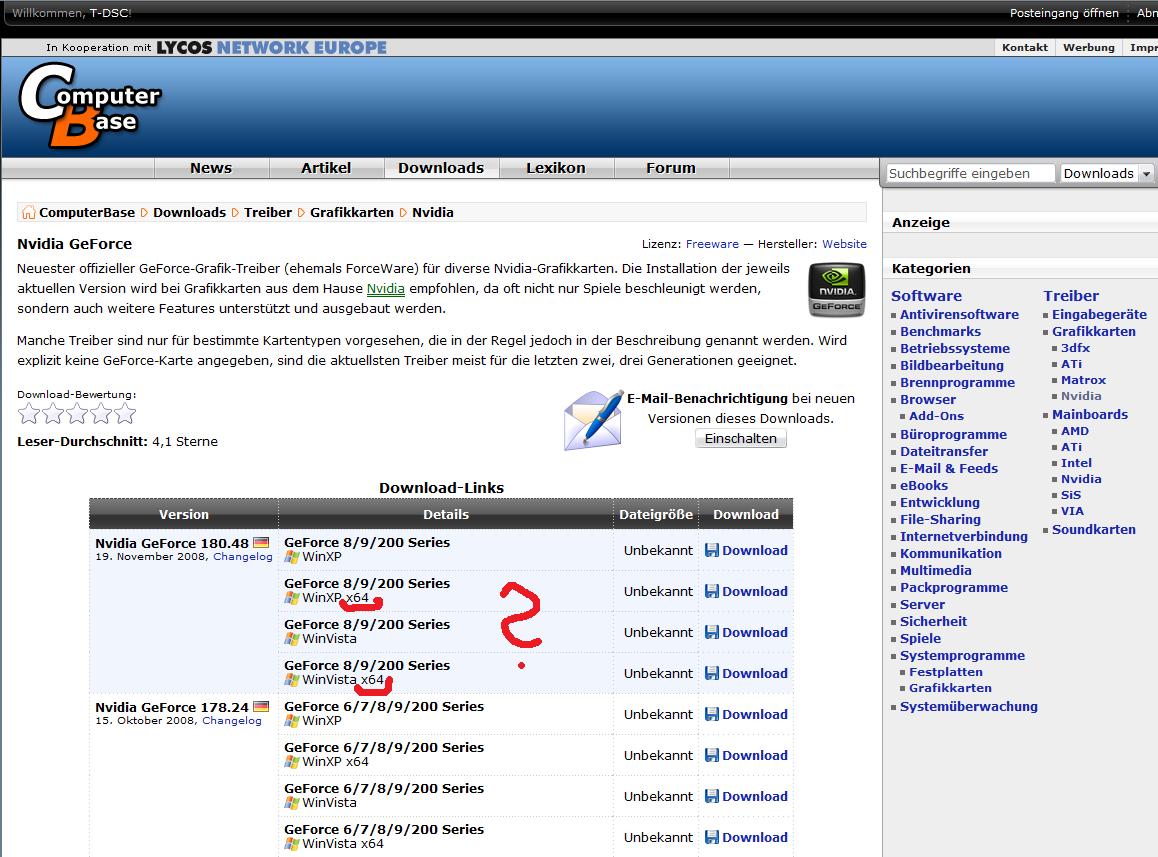Open Festplatten under Systemprogramme

click(946, 672)
